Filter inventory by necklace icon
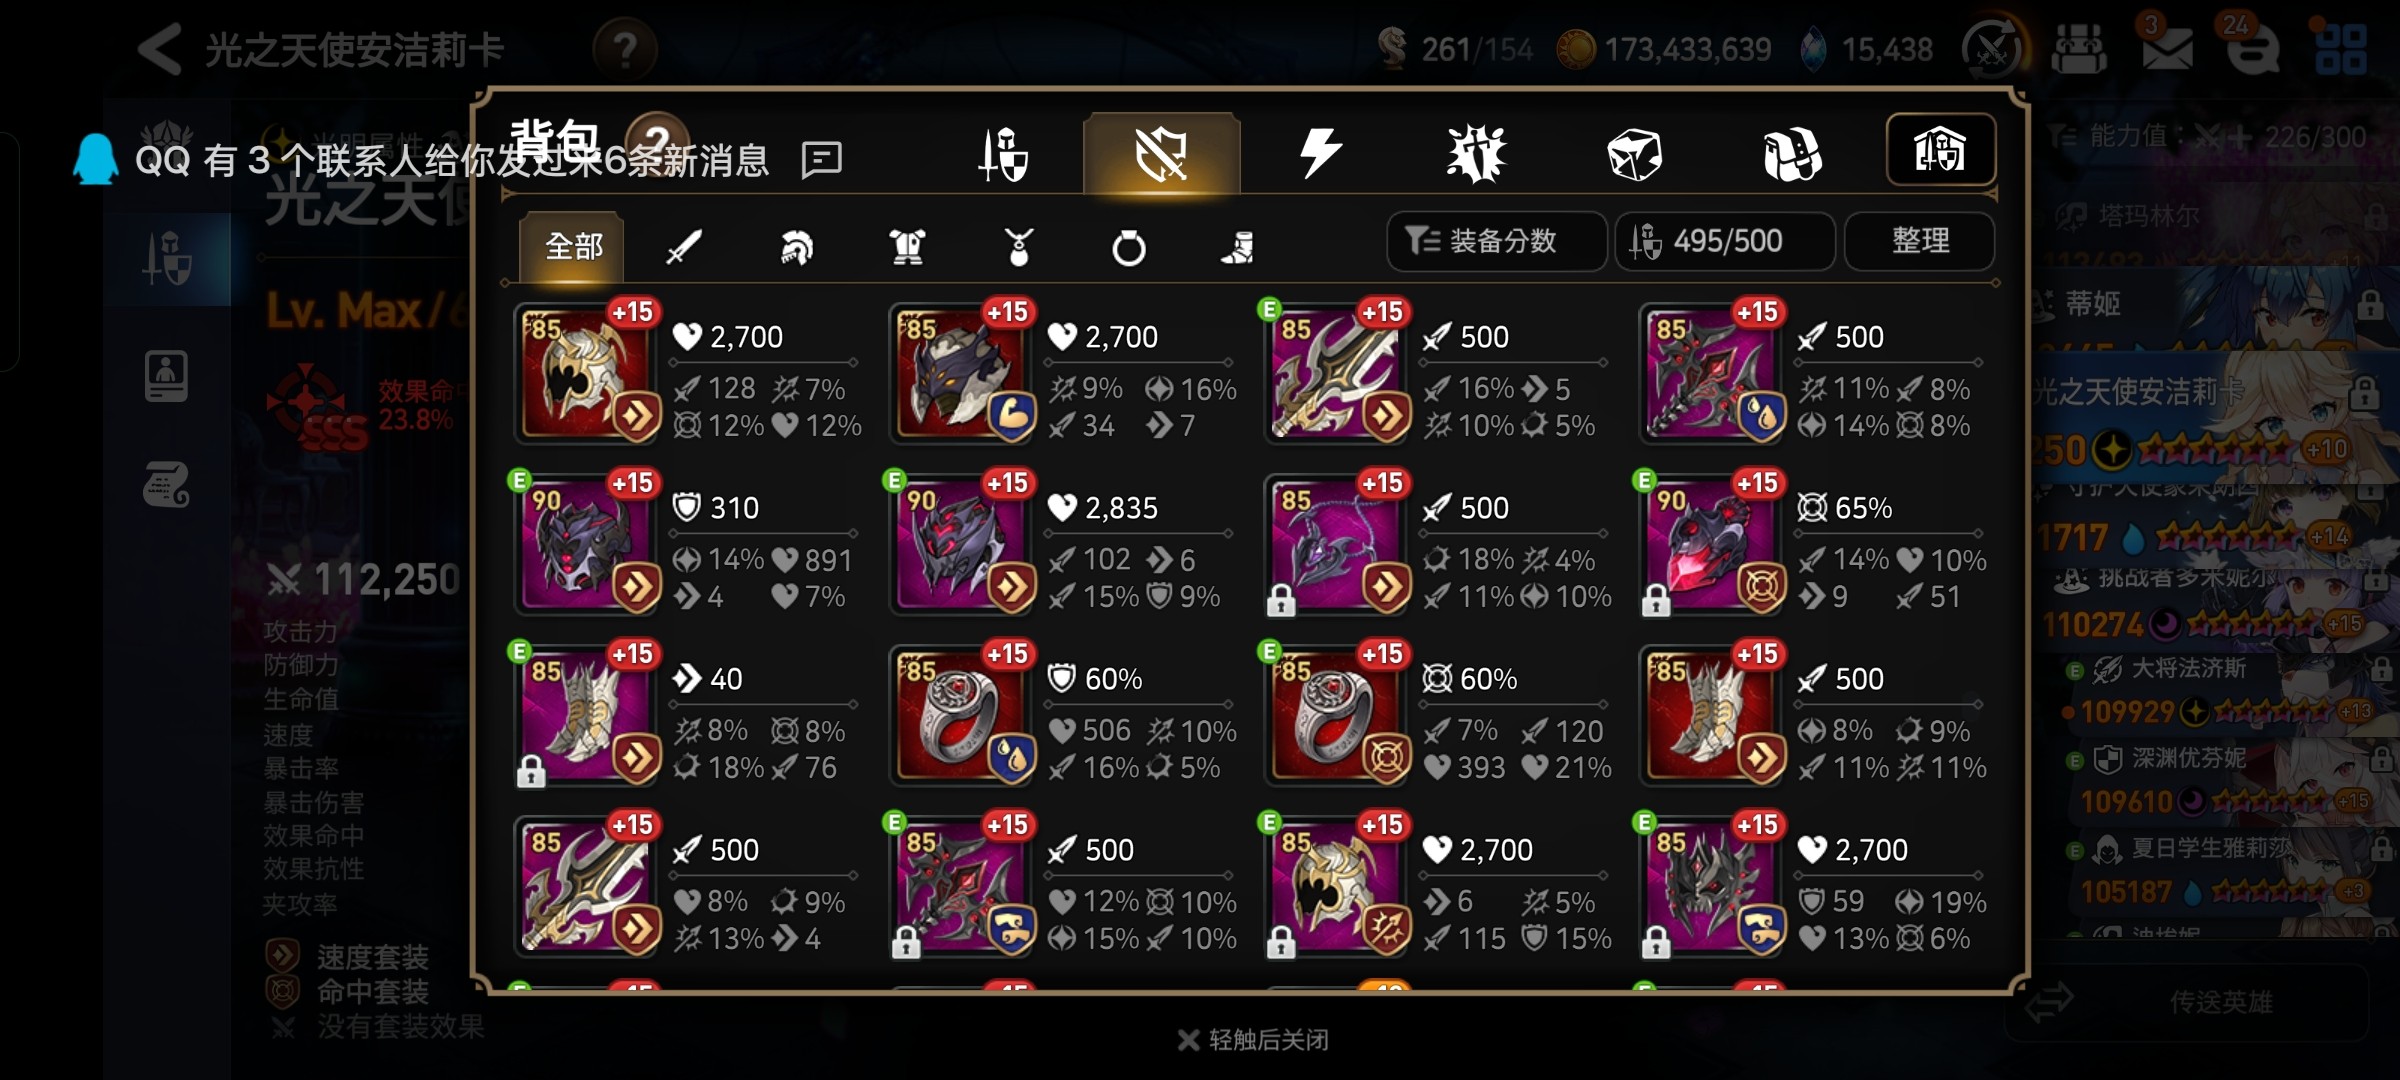The height and width of the screenshot is (1080, 2400). tap(1018, 246)
